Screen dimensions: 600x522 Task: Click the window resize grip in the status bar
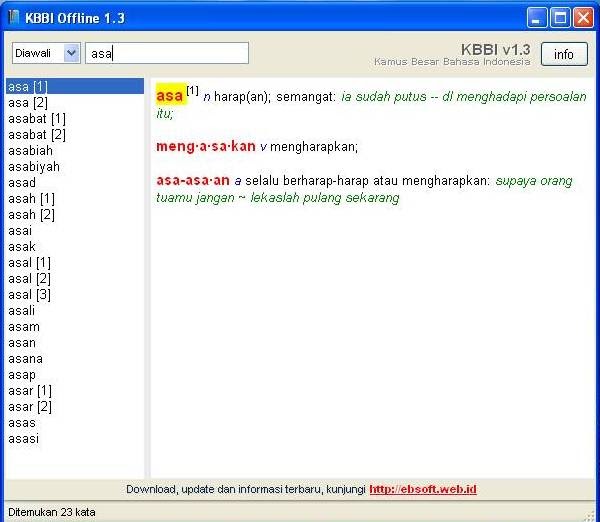coord(590,515)
